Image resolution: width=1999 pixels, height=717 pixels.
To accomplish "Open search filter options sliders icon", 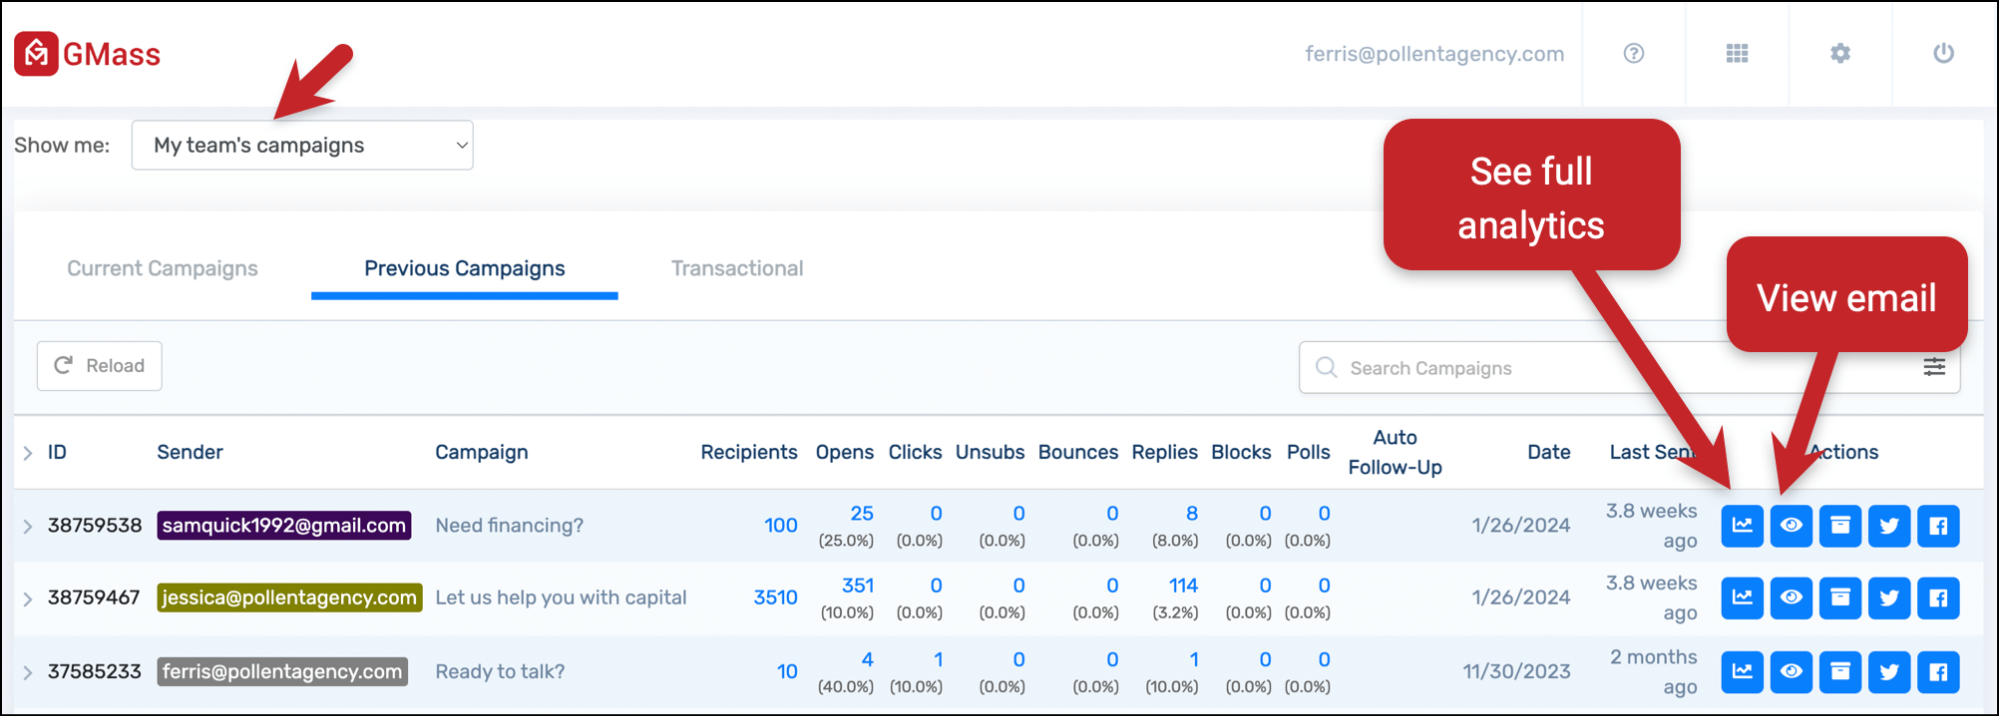I will (1934, 367).
